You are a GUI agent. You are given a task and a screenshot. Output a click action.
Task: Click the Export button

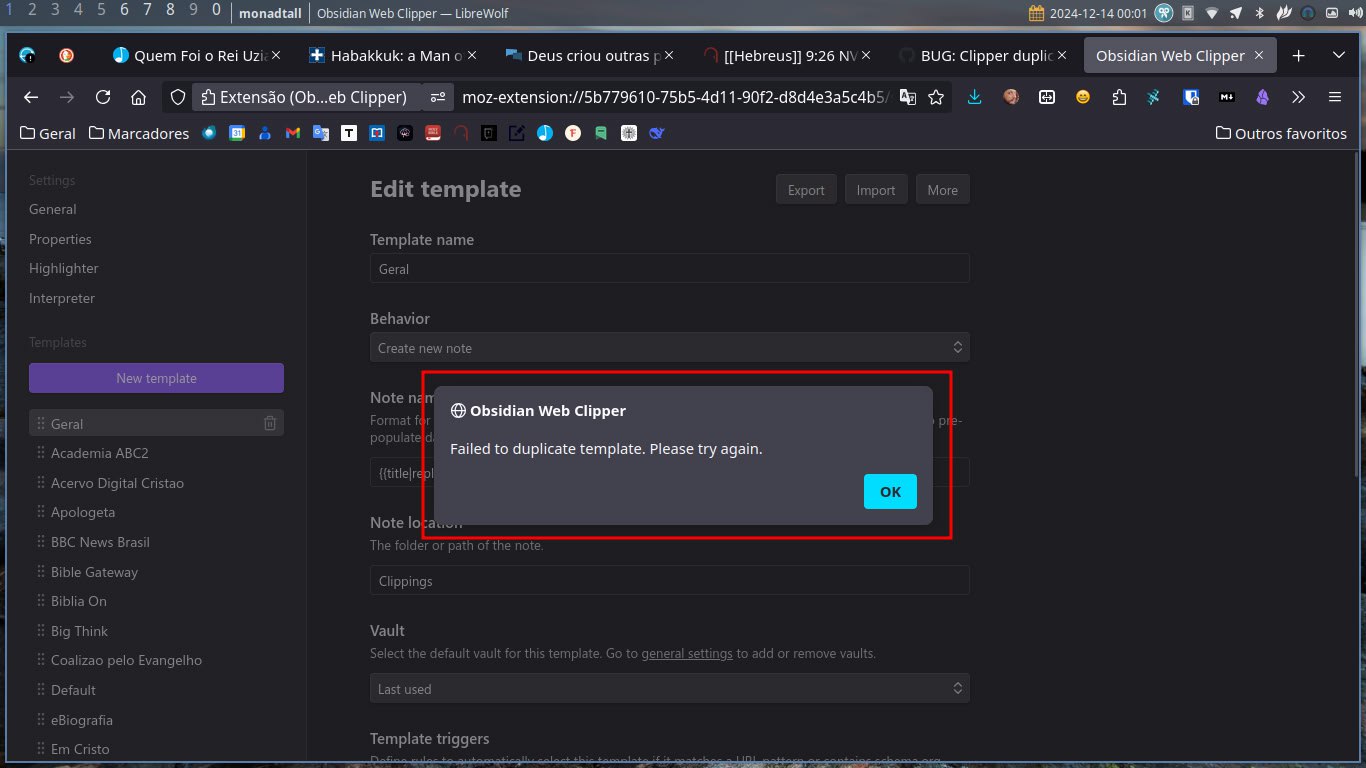806,190
